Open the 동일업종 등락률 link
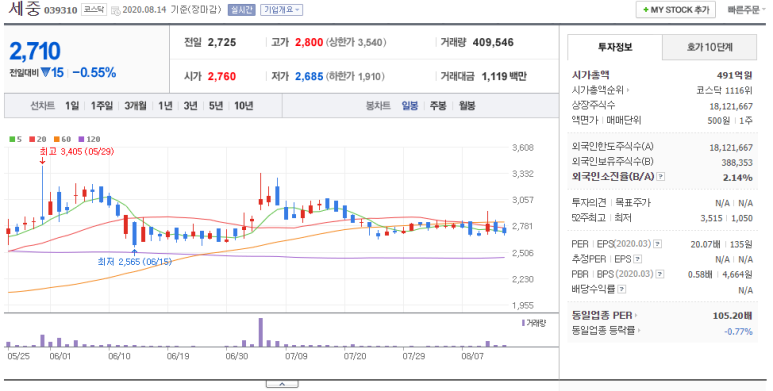 [x=605, y=330]
